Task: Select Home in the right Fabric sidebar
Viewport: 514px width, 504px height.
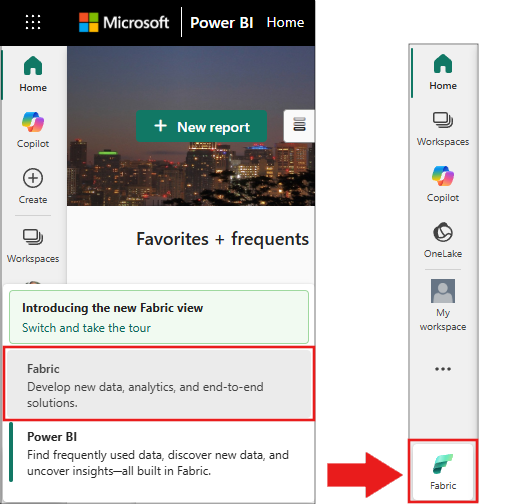Action: (x=443, y=72)
